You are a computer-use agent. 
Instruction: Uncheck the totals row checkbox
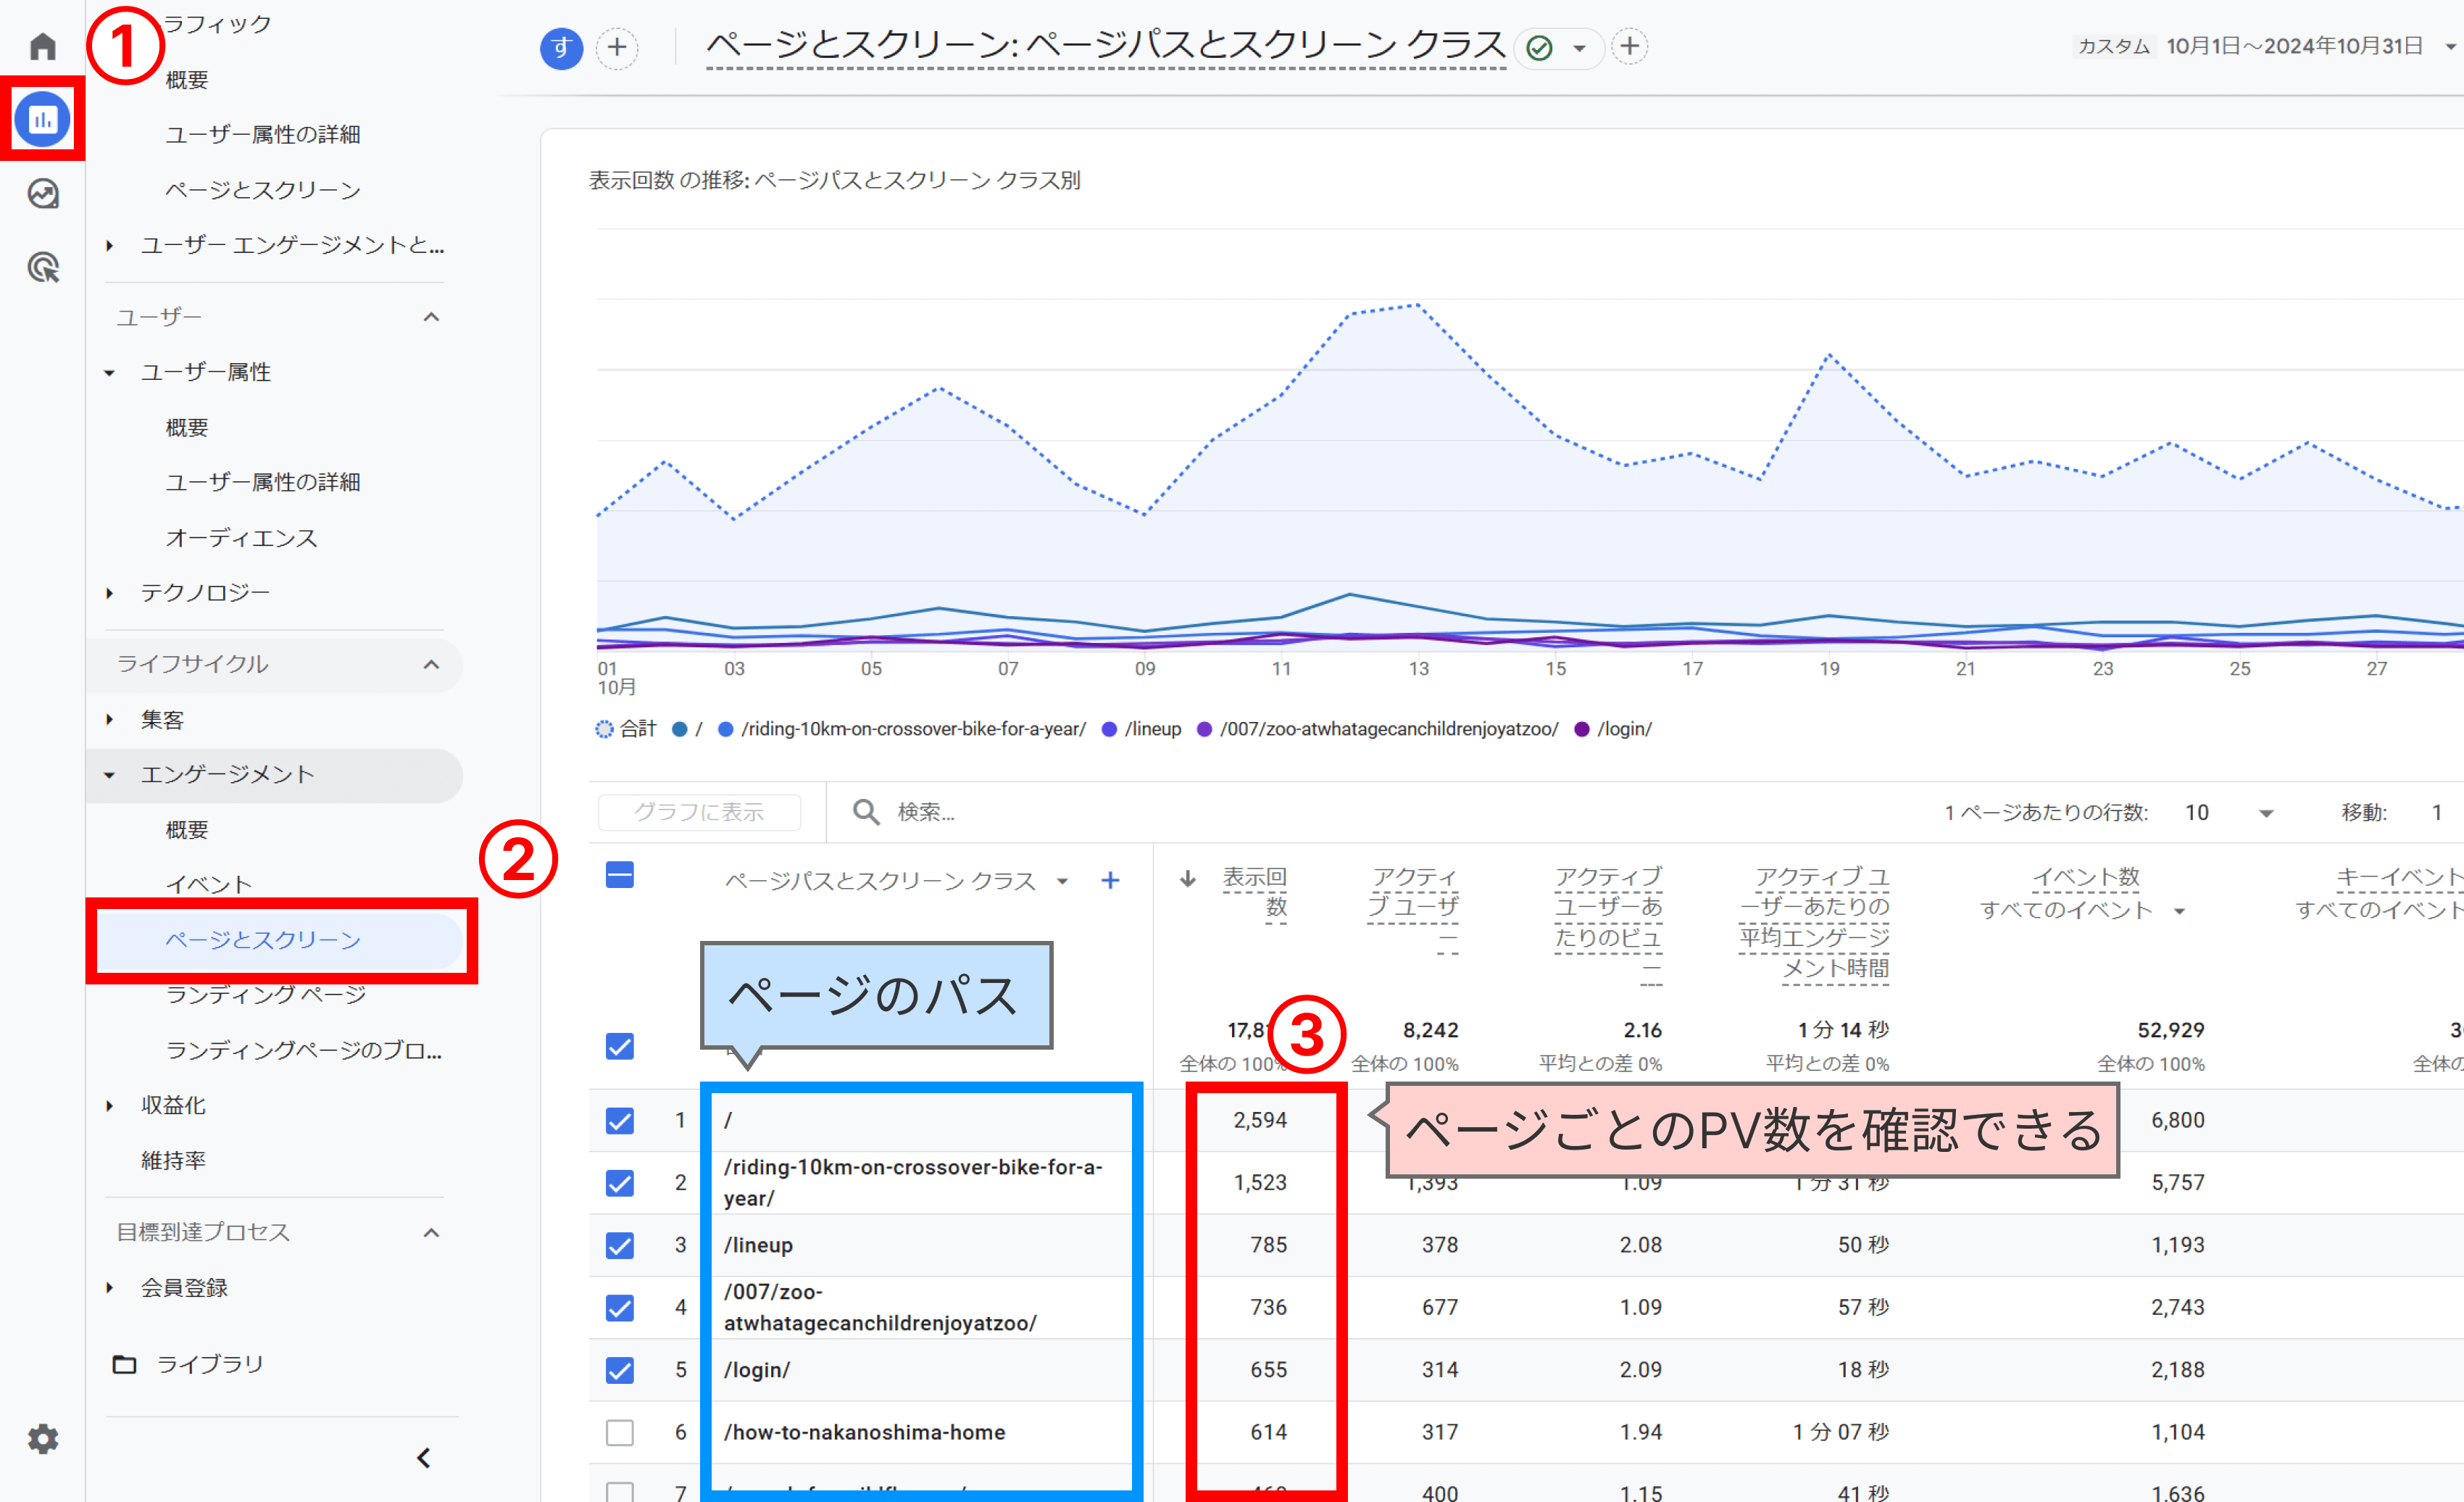(620, 1046)
